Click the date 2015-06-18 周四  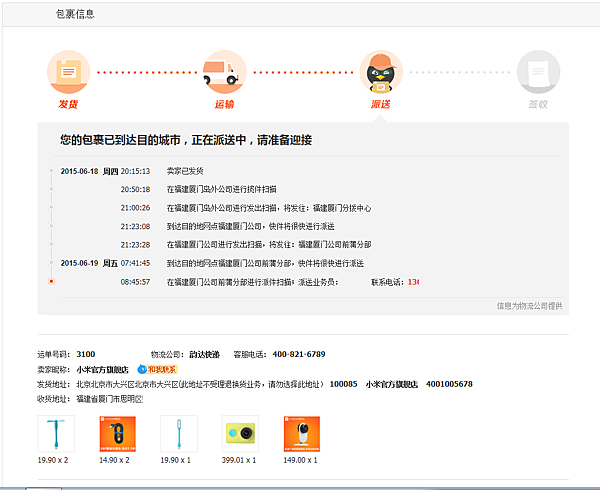(89, 171)
